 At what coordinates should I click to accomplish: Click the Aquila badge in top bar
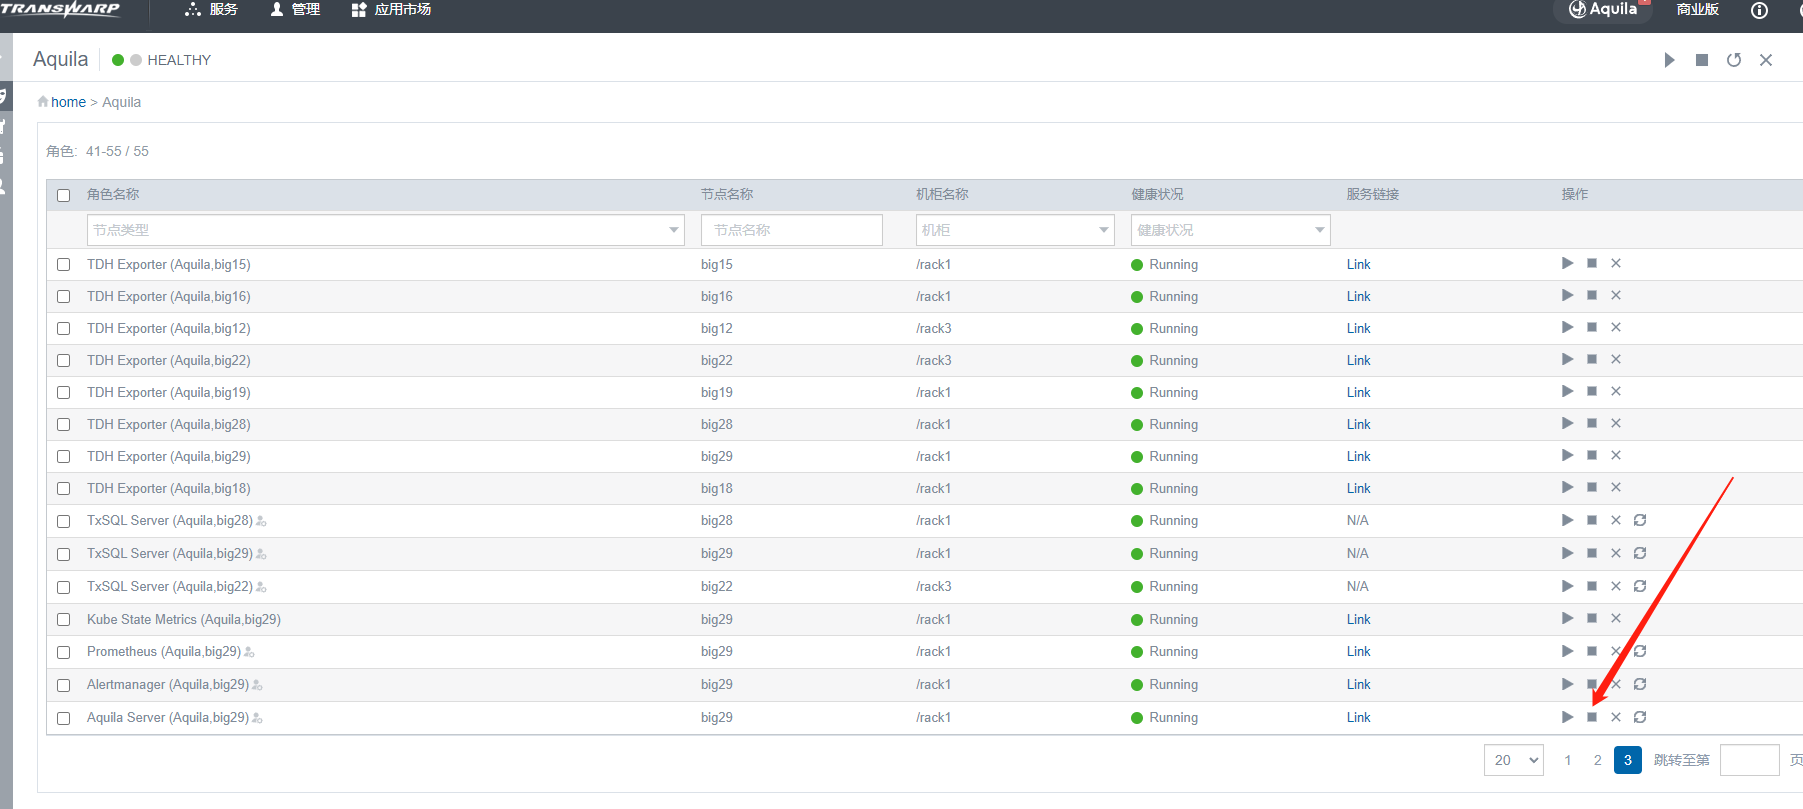[x=1603, y=10]
